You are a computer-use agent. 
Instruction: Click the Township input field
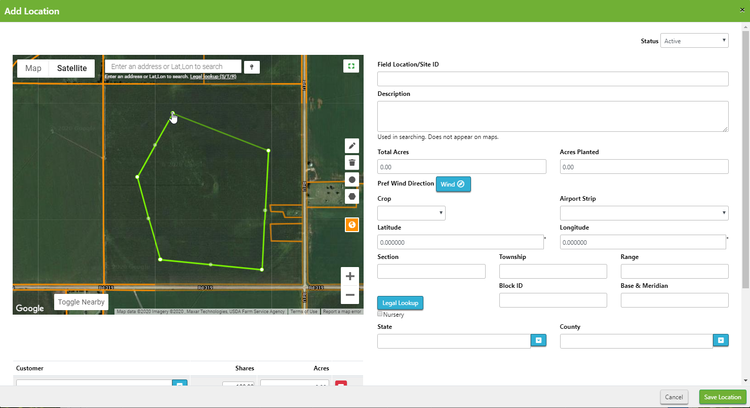pos(552,271)
